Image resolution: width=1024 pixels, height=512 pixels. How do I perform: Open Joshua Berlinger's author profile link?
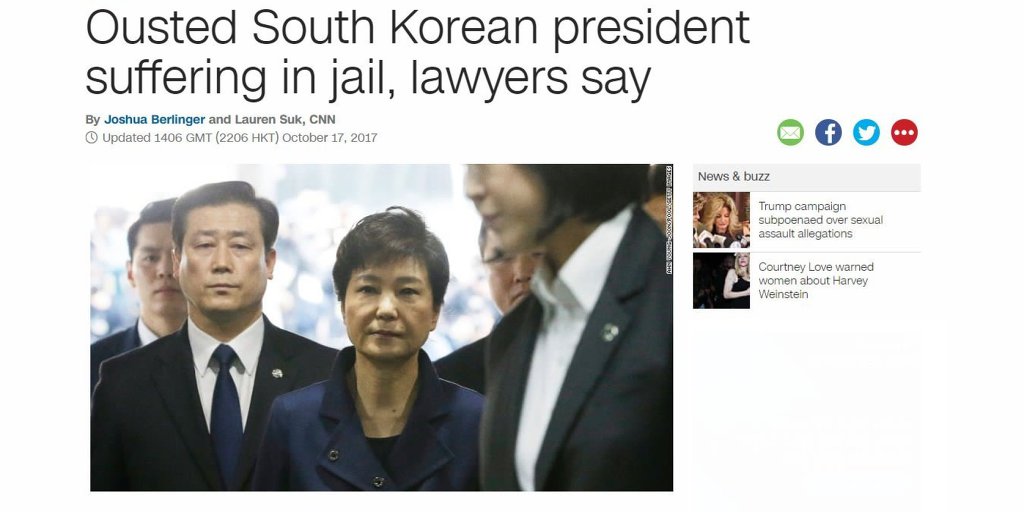tap(155, 120)
